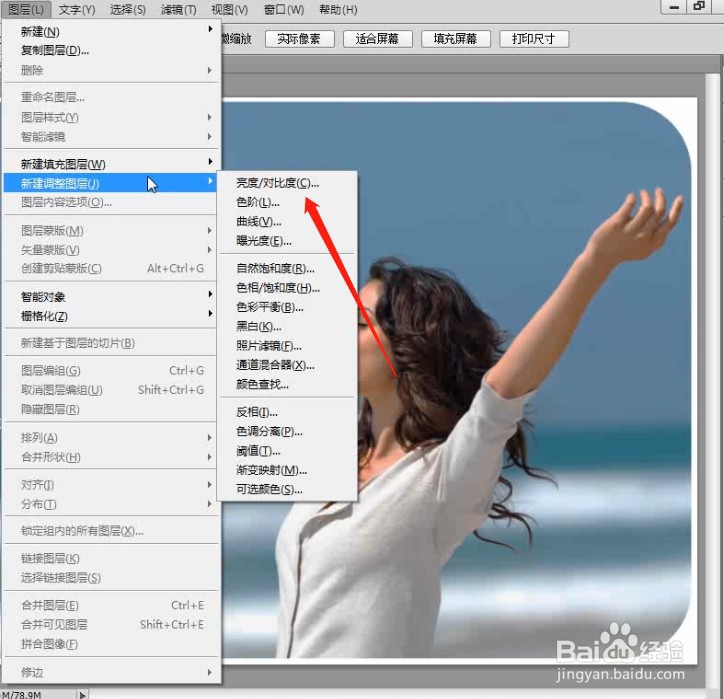The height and width of the screenshot is (699, 724).
Task: Choose 渐变映射(M)... adjustment layer
Action: click(x=287, y=470)
